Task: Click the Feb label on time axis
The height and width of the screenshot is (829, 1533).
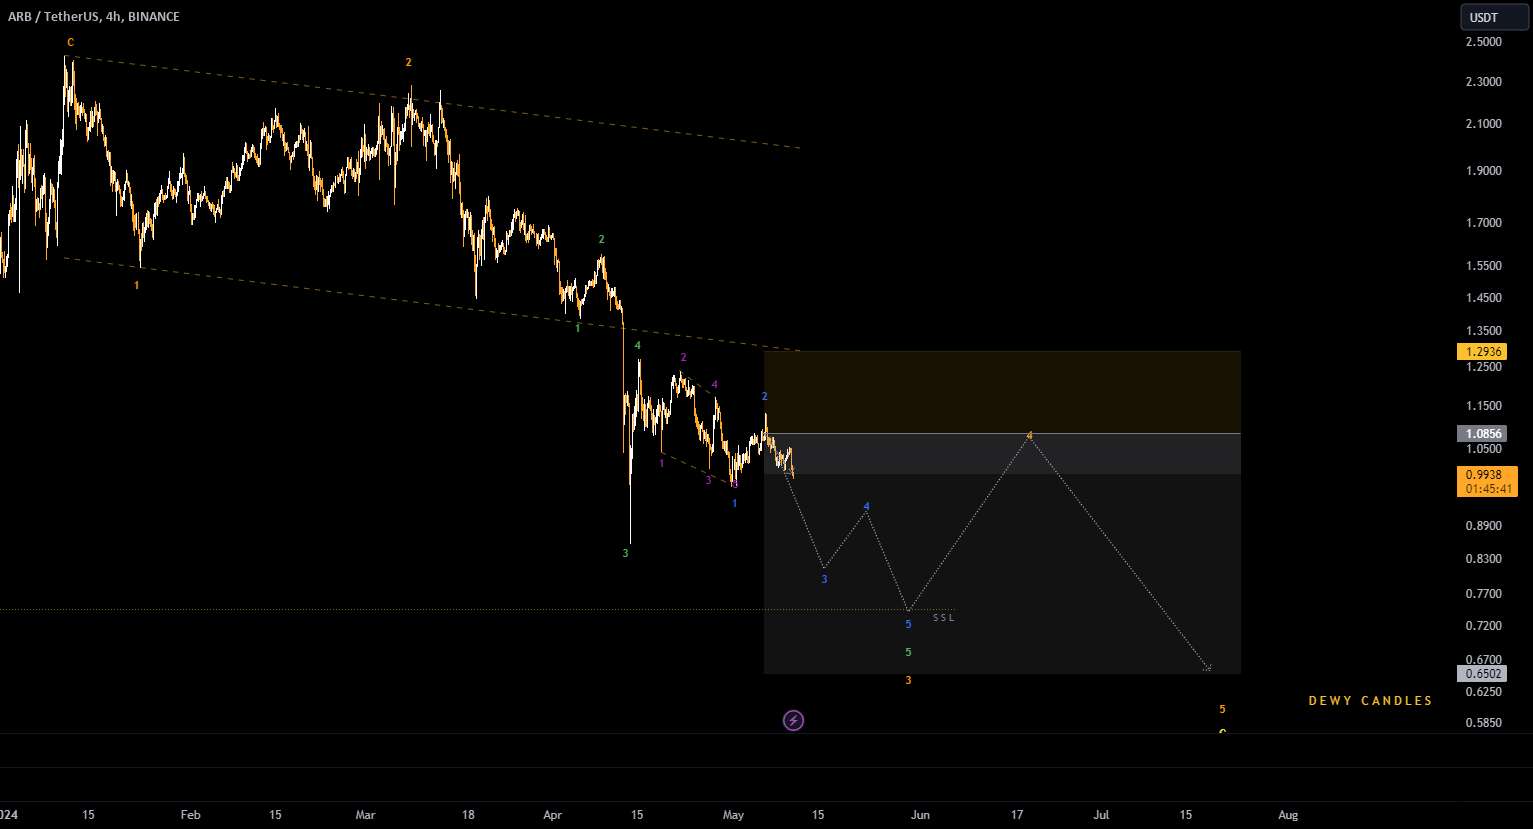Action: 191,815
